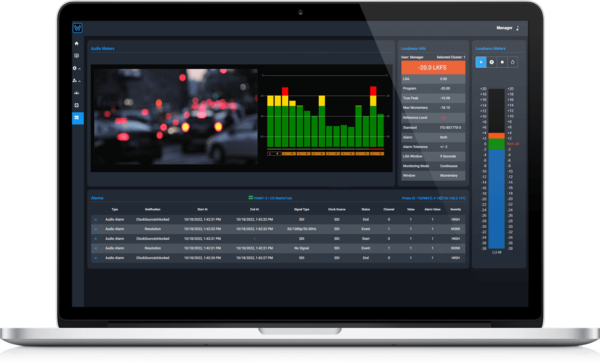Stop the loudness meter with the stop button

(502, 62)
